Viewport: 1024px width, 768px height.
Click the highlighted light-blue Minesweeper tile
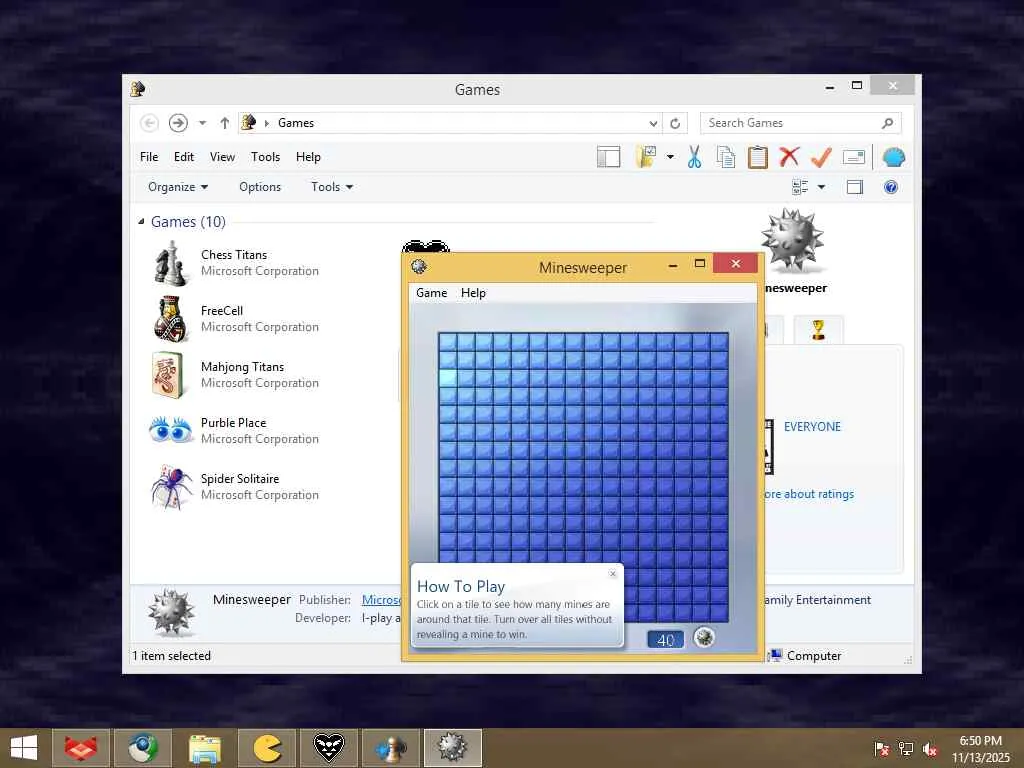coord(448,377)
